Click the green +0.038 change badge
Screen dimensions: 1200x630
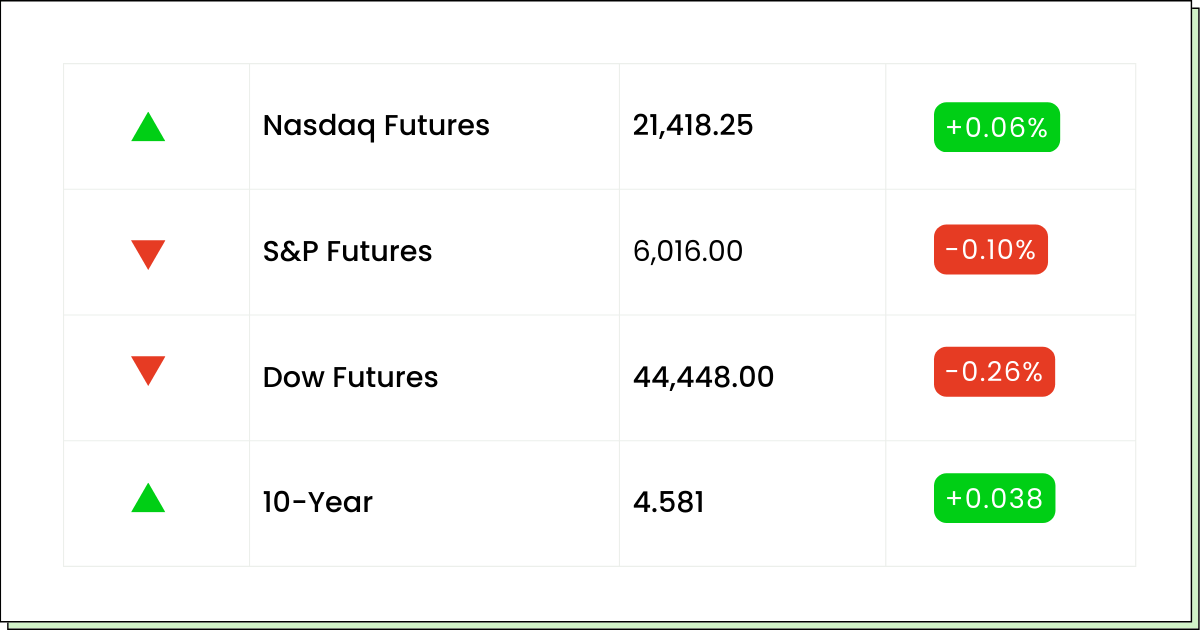[x=994, y=498]
